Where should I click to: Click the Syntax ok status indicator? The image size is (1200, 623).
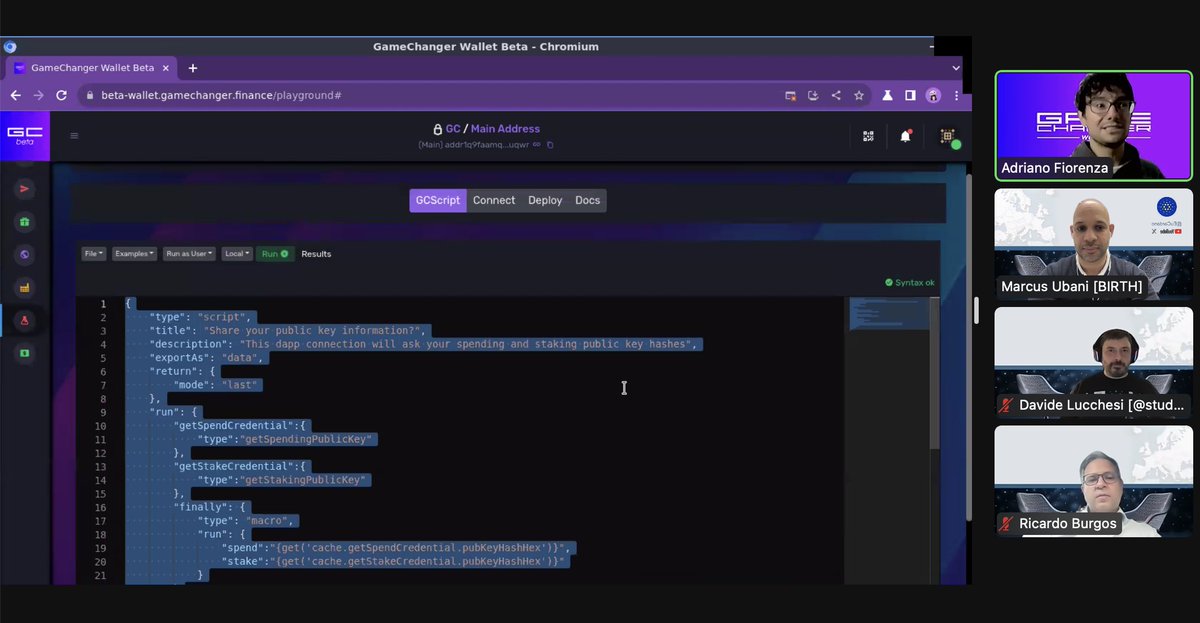click(910, 282)
